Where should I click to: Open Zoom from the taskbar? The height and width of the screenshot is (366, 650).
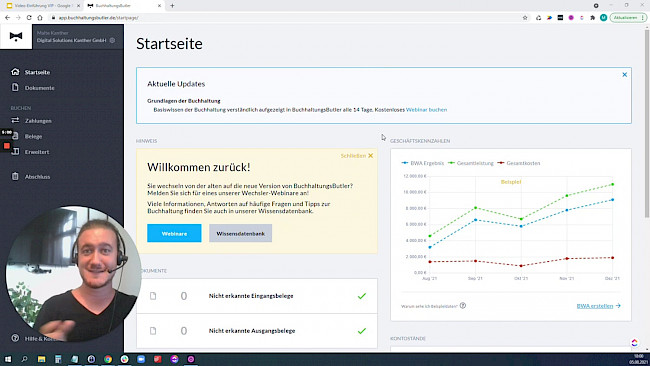[141, 359]
